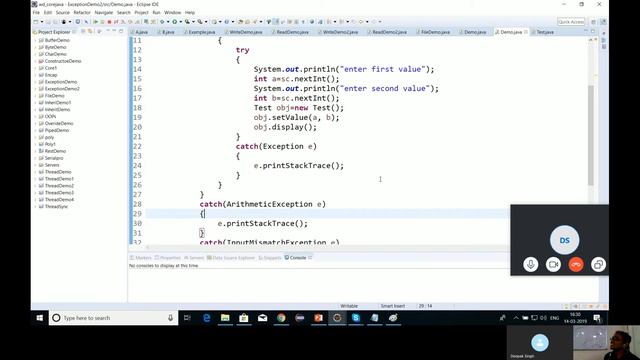Click the editor vertical scrollbar thumb

point(591,135)
